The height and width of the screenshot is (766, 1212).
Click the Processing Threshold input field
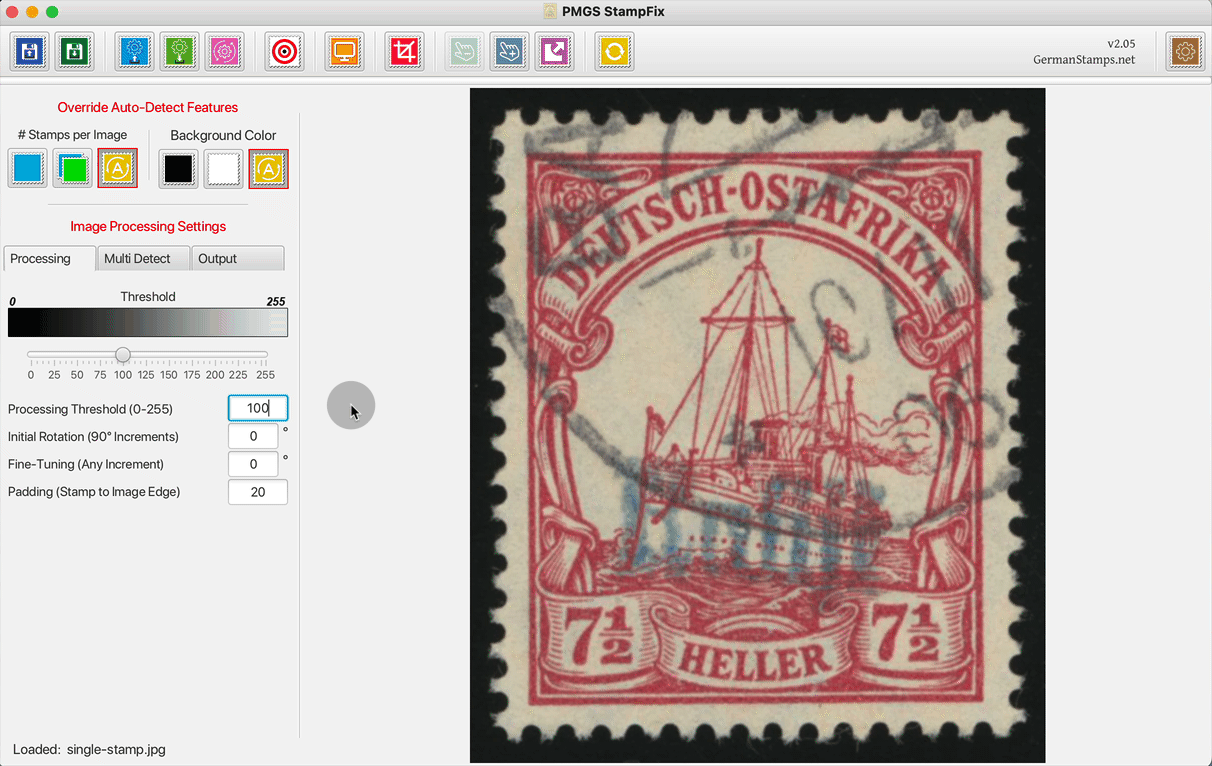258,408
